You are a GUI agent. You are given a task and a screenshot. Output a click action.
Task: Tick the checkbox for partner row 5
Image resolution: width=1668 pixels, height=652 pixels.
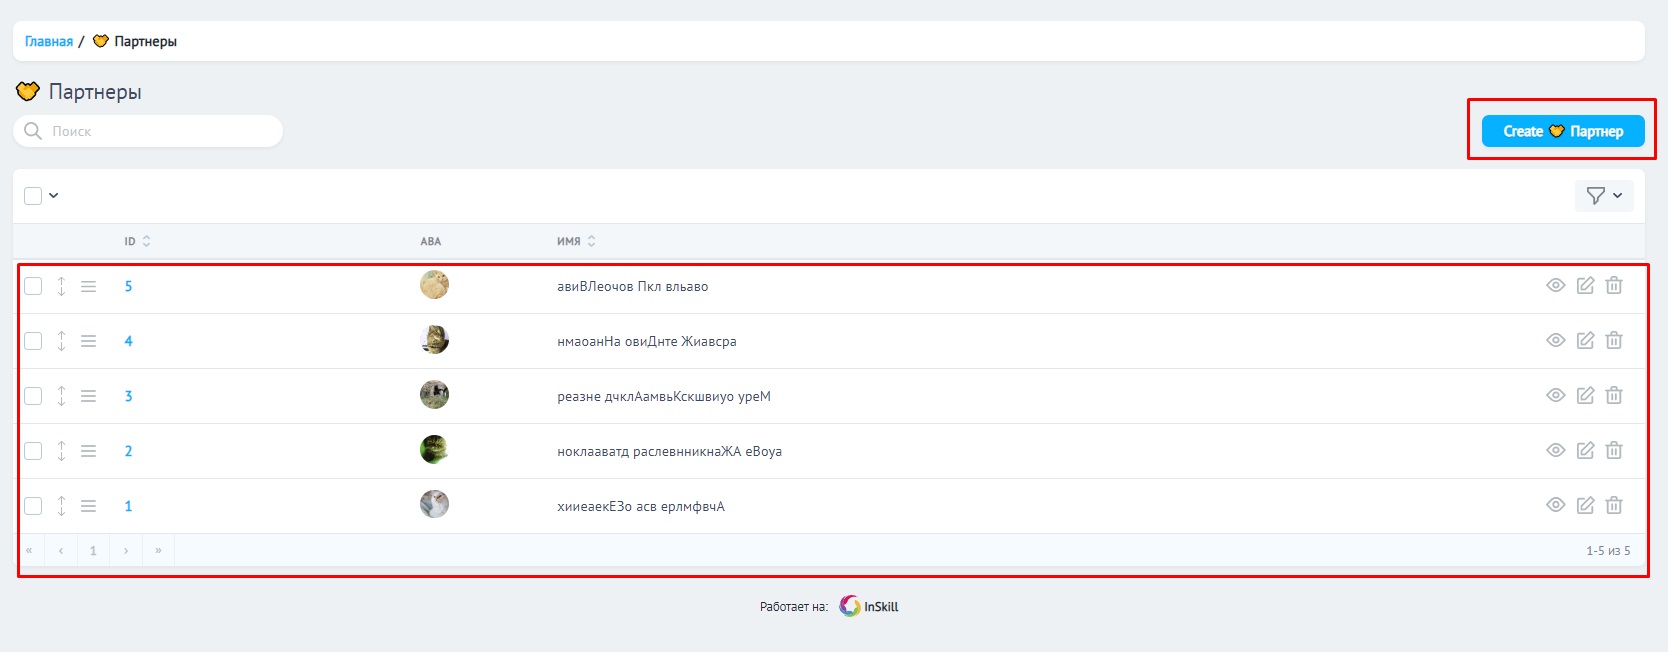coord(33,286)
